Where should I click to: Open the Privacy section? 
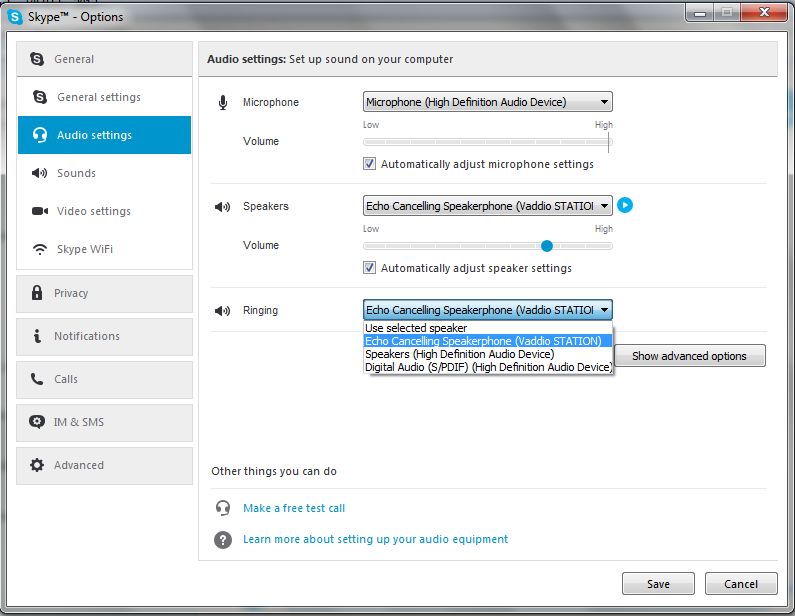[104, 294]
